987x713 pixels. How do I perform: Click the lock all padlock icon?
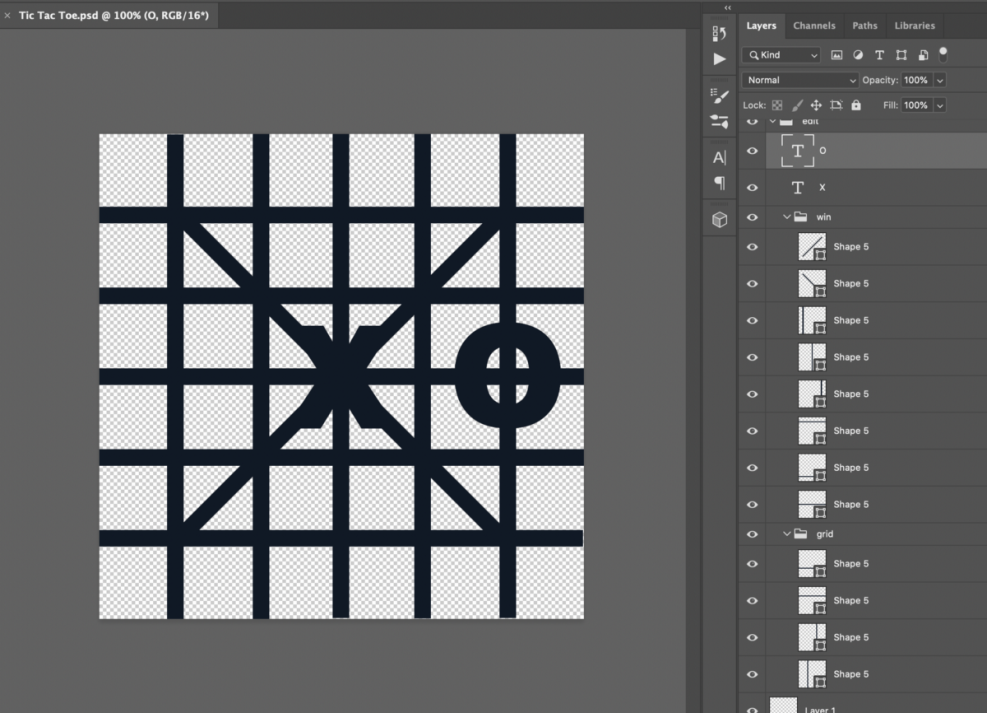pos(856,105)
